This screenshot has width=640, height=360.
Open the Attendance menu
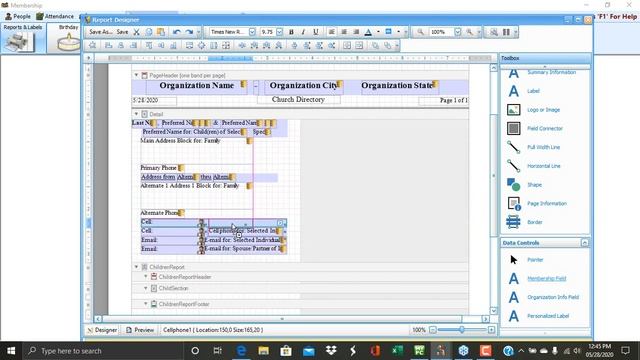pyautogui.click(x=55, y=16)
